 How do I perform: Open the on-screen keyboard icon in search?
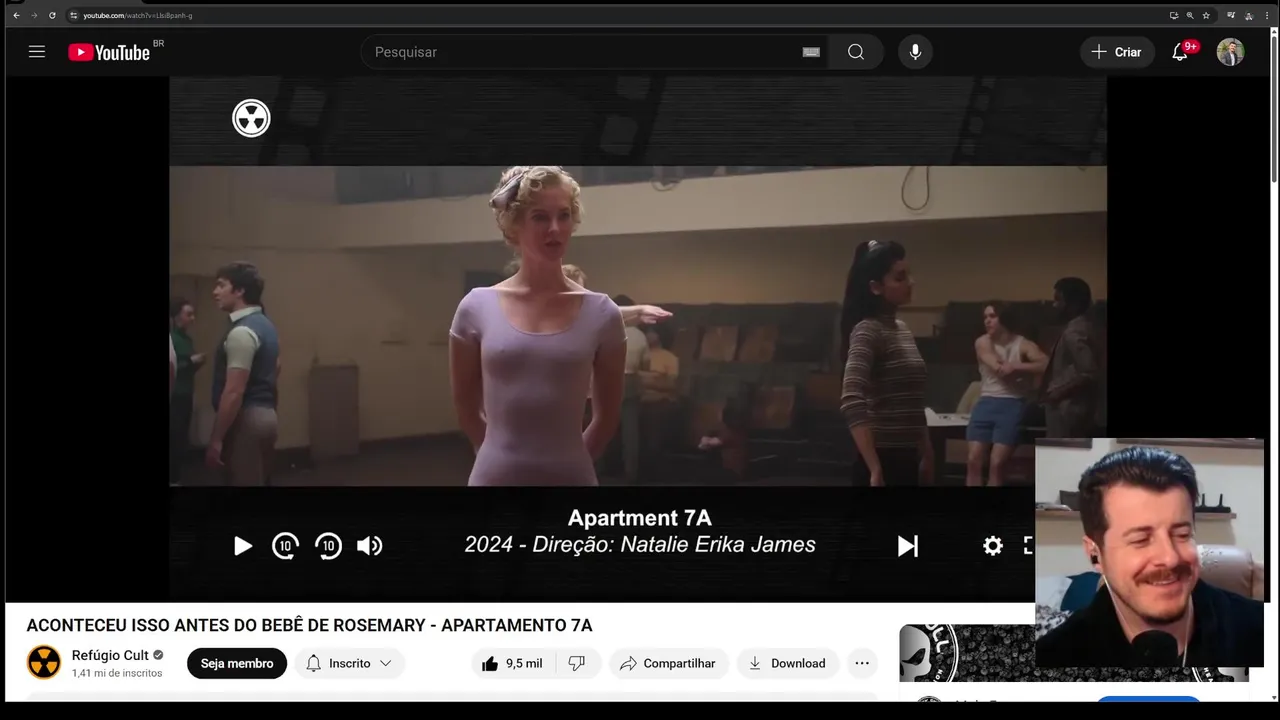click(x=811, y=52)
